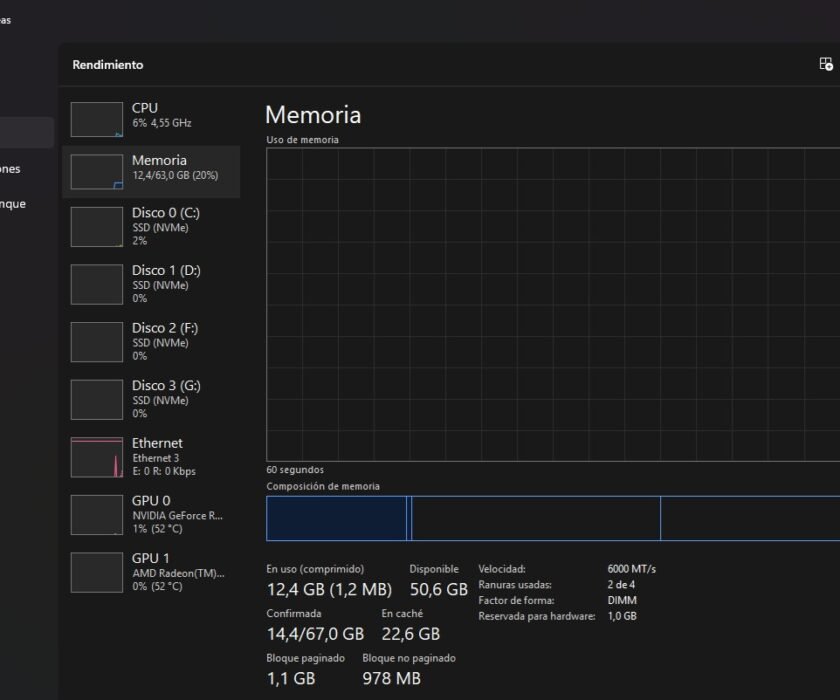Screen dimensions: 840x700
Task: Click the run new task icon
Action: (x=826, y=64)
